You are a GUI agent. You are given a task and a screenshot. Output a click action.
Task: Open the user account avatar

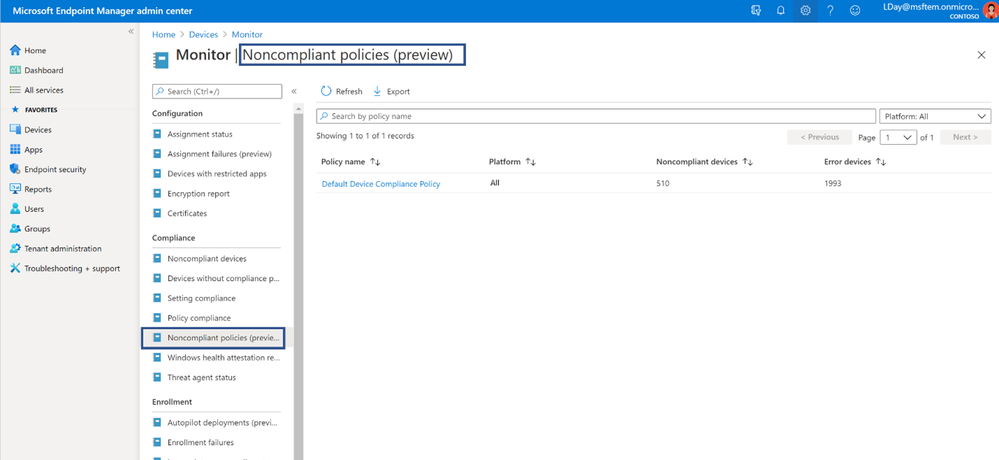pos(990,11)
